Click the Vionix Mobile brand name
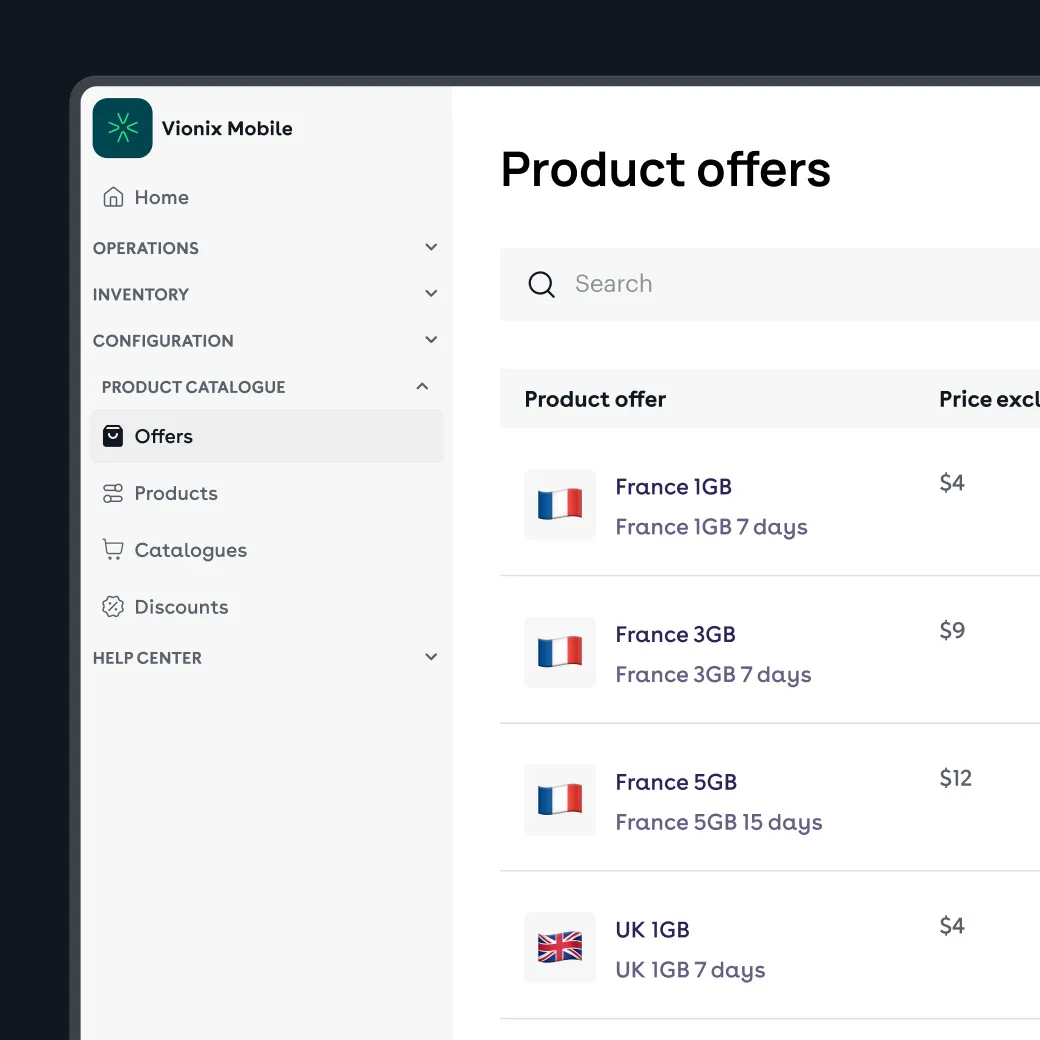 [x=227, y=128]
